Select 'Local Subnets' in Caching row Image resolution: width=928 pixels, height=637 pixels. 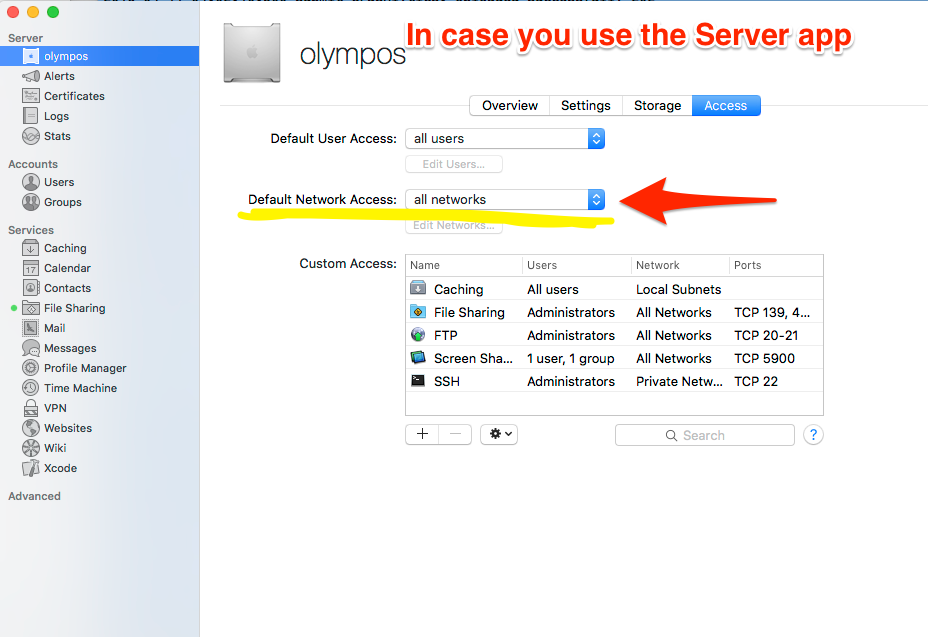678,289
